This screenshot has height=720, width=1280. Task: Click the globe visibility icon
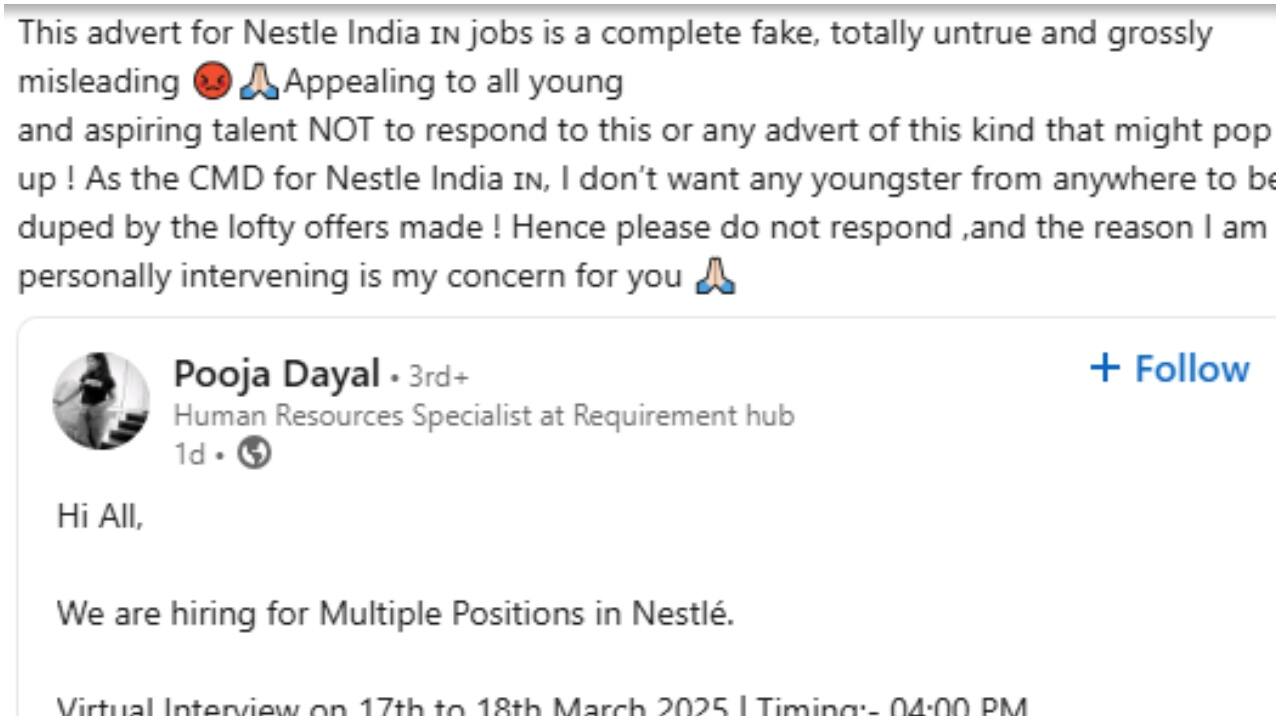(255, 454)
